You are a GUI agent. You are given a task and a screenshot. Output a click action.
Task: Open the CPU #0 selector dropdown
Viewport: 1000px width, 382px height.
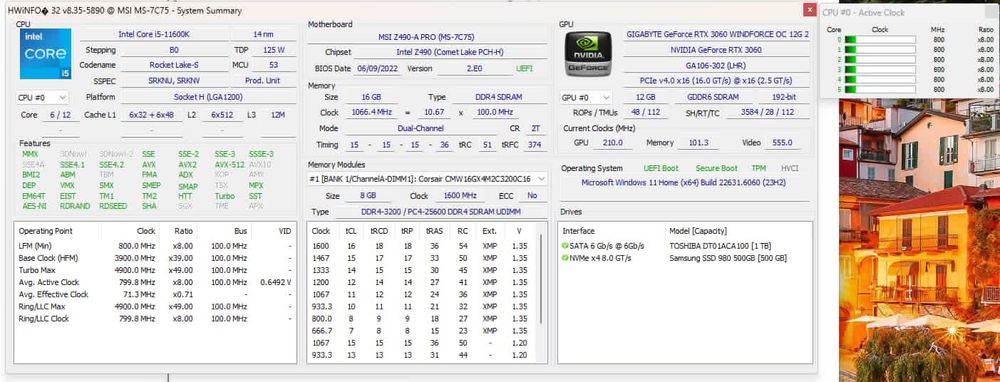point(42,98)
